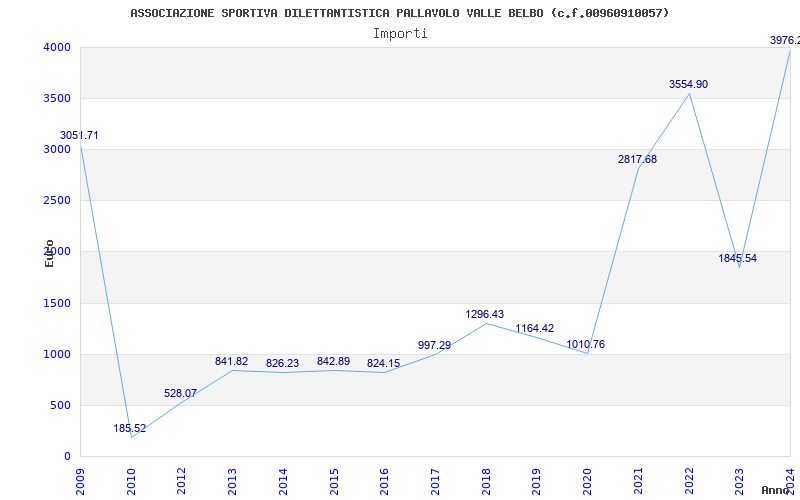The height and width of the screenshot is (500, 800).
Task: Select the 2017 x-axis year label
Action: [435, 482]
